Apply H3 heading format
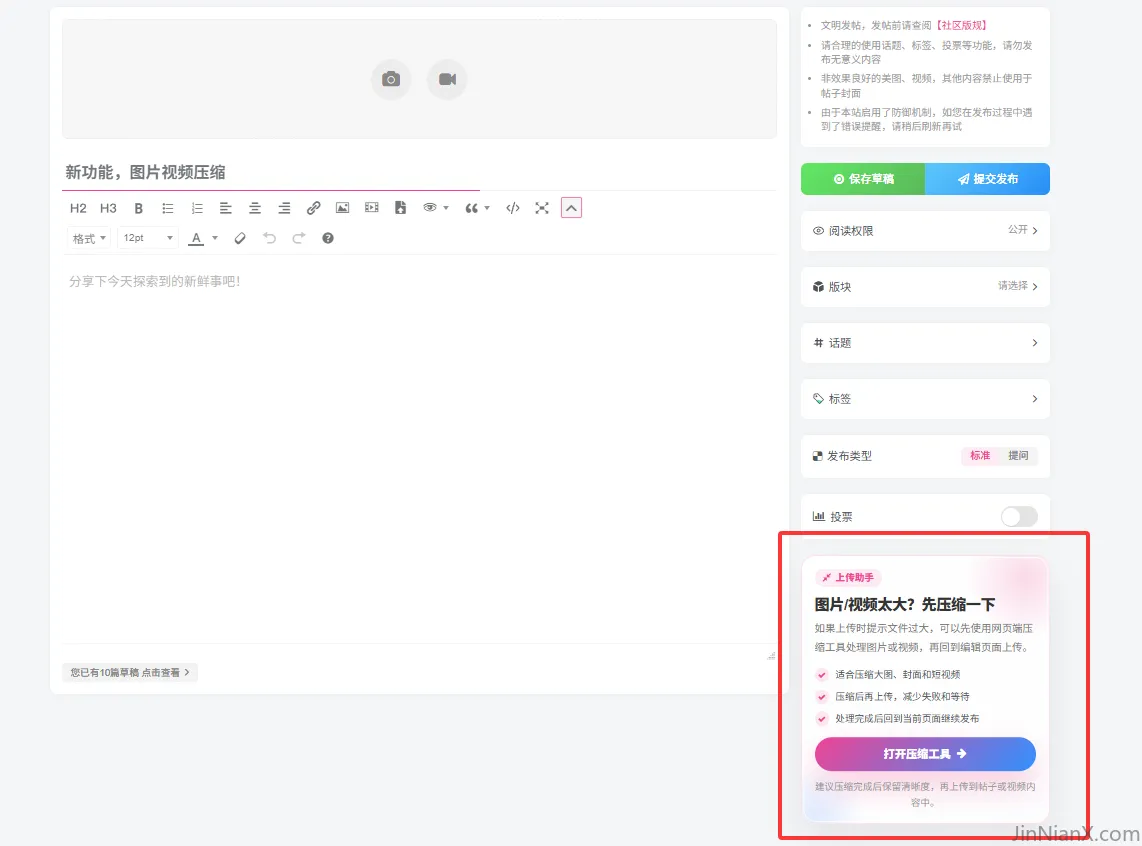Screen dimensions: 1142x846 pos(108,208)
